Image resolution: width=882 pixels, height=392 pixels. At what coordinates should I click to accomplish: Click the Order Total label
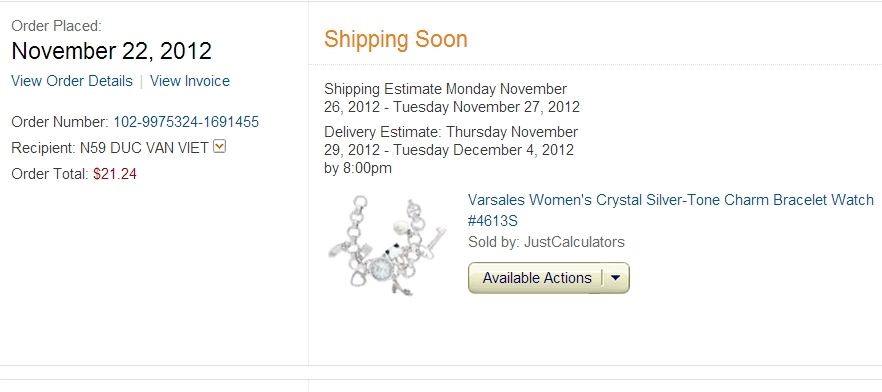pos(50,174)
